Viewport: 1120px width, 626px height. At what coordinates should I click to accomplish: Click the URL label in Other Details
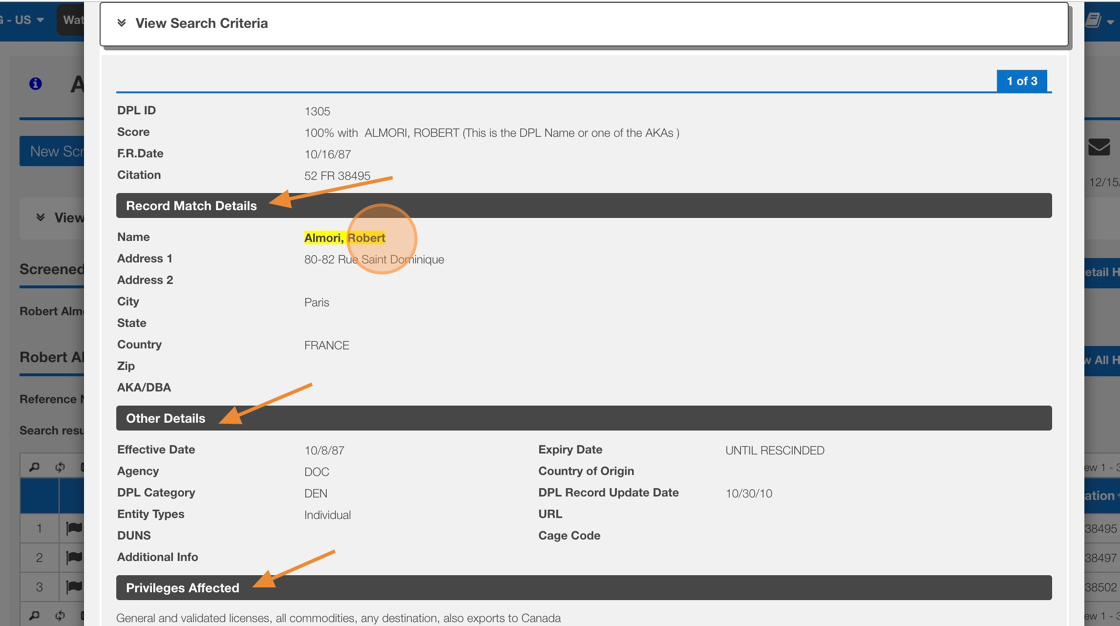click(x=550, y=514)
